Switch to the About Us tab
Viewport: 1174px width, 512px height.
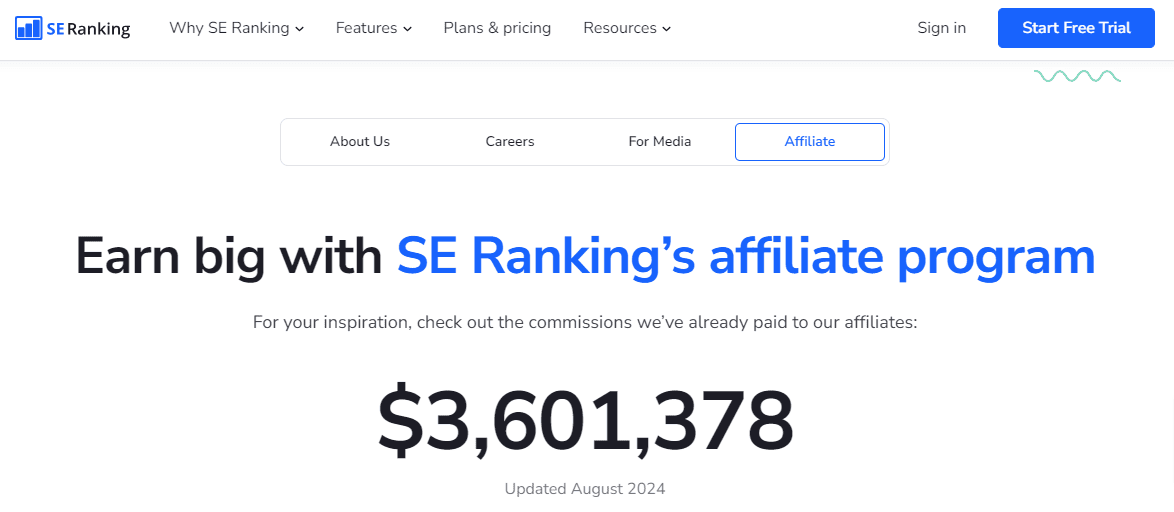point(360,141)
